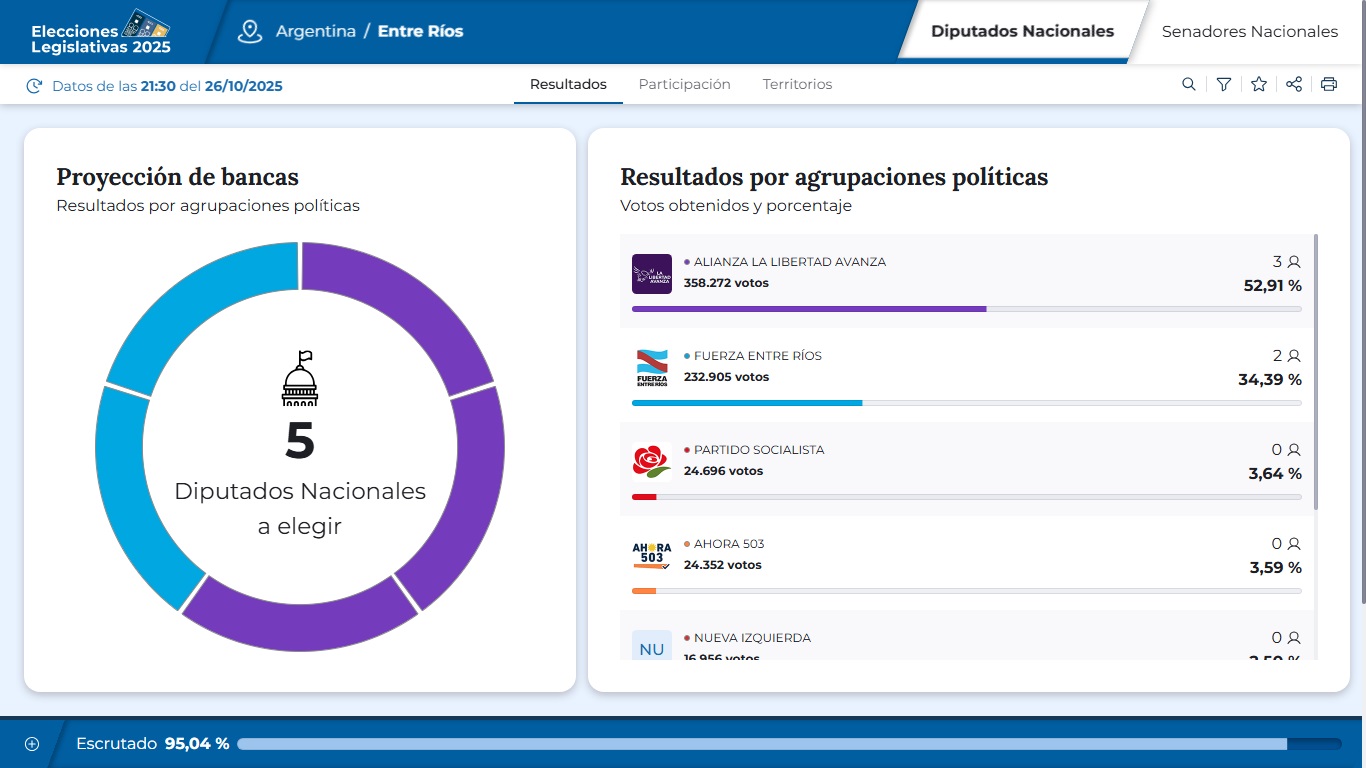Open the search icon in the toolbar
The image size is (1366, 768).
[x=1188, y=84]
